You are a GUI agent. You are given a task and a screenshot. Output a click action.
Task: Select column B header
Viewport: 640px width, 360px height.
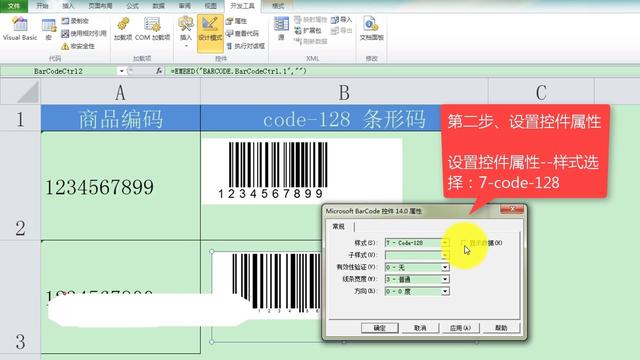[344, 92]
